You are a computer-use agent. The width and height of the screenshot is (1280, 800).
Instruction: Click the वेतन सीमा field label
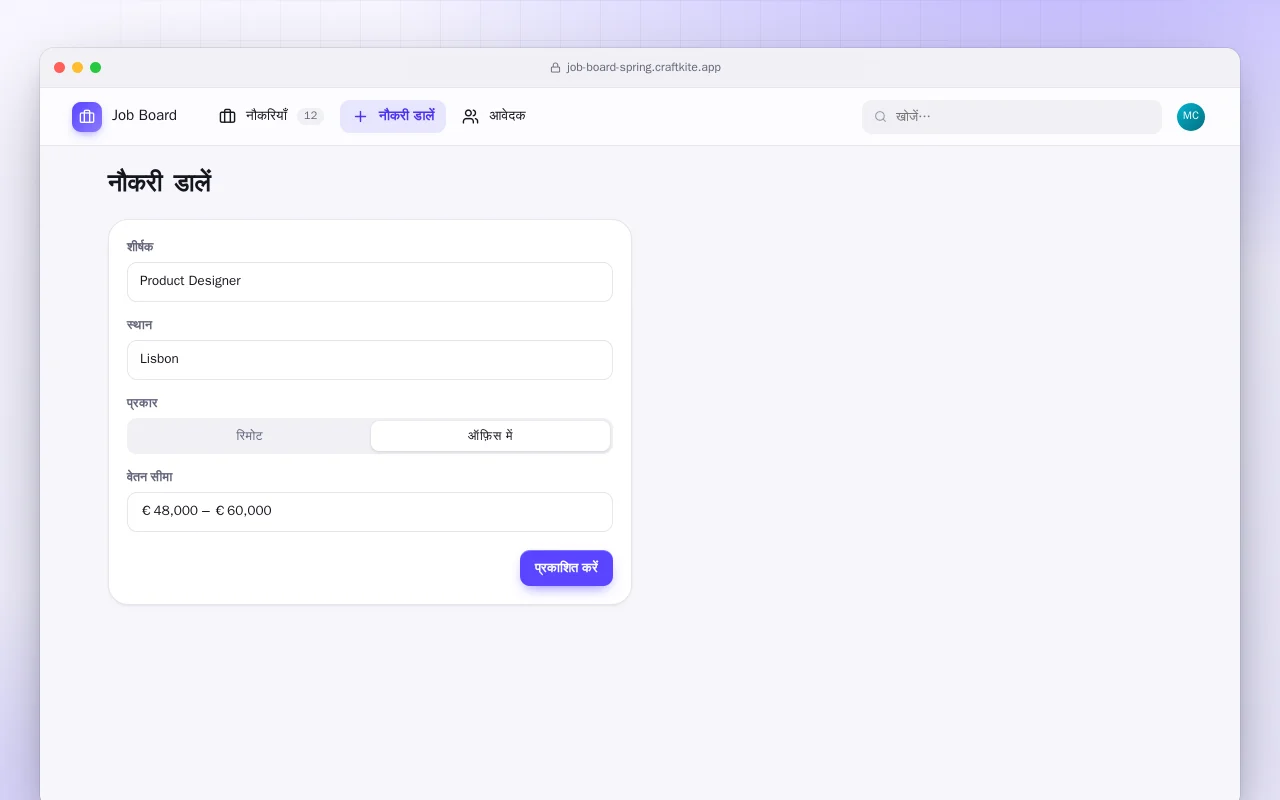point(149,477)
